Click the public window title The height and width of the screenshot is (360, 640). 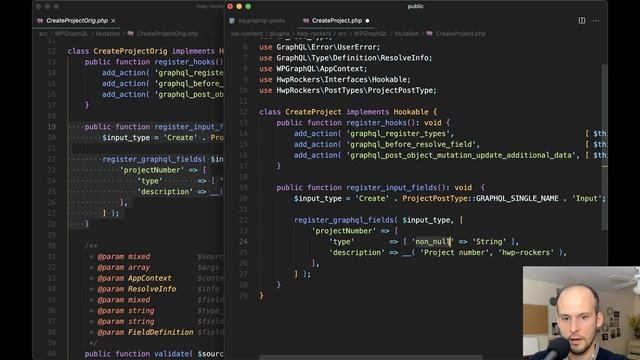coord(416,6)
